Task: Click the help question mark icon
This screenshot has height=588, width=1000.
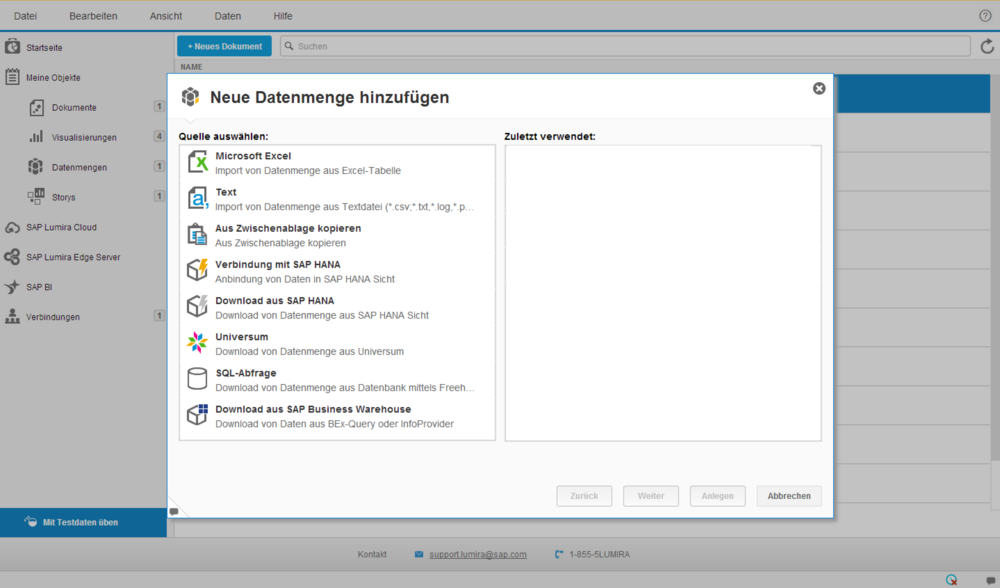Action: point(985,16)
